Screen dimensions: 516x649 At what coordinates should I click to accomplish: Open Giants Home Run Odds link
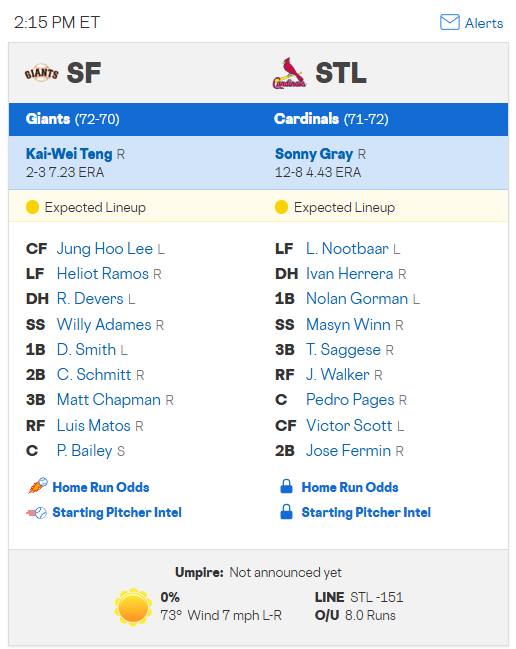pos(101,487)
